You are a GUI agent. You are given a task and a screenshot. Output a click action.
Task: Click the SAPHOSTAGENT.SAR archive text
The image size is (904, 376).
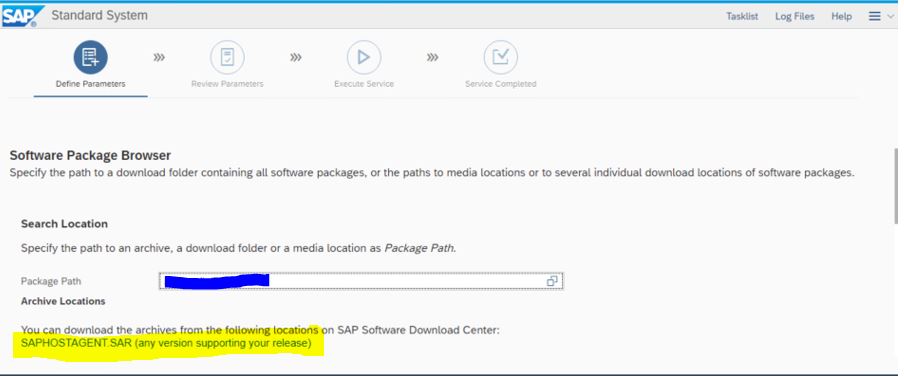166,343
